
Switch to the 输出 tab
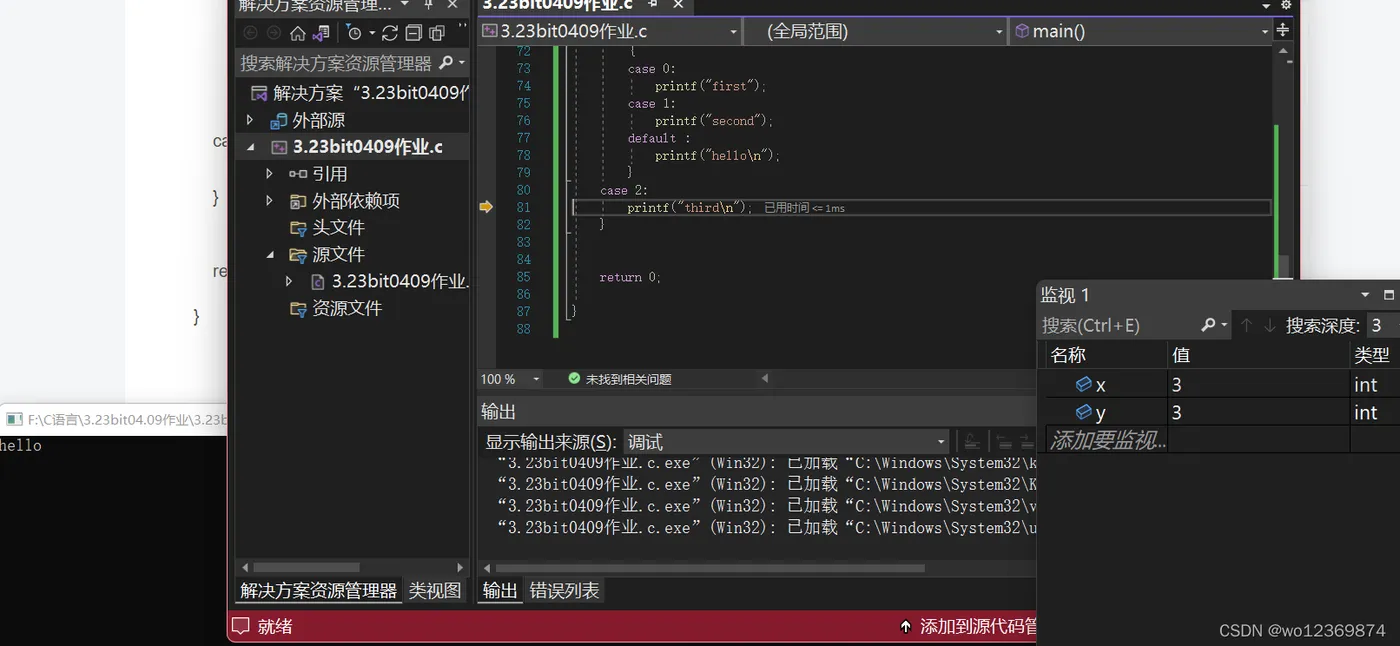pos(500,591)
